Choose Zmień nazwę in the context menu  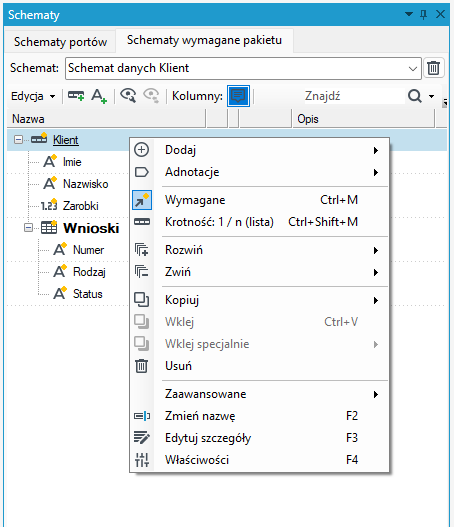[259, 416]
